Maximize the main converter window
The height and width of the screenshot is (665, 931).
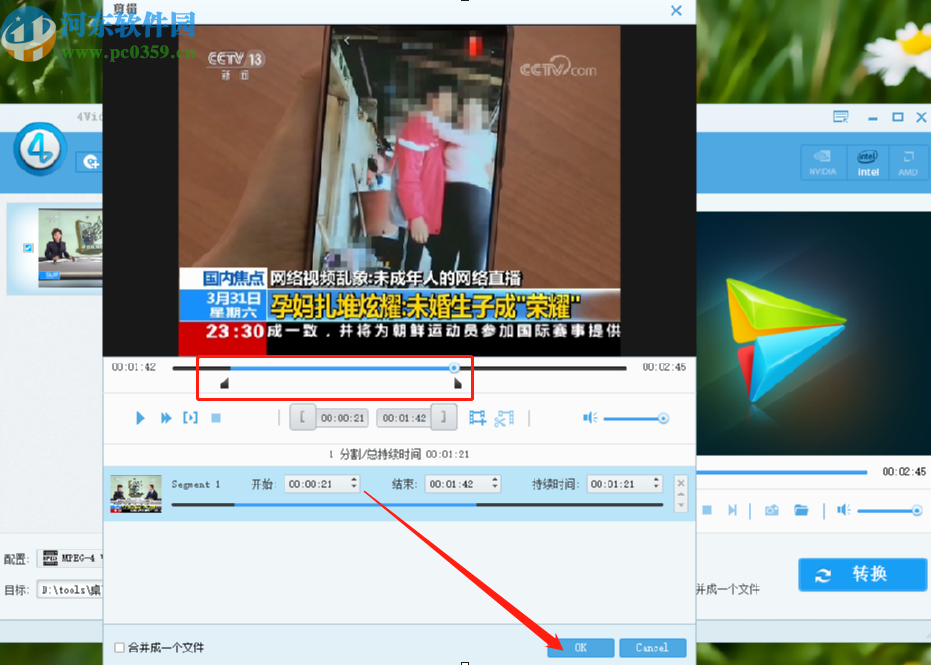(x=898, y=117)
